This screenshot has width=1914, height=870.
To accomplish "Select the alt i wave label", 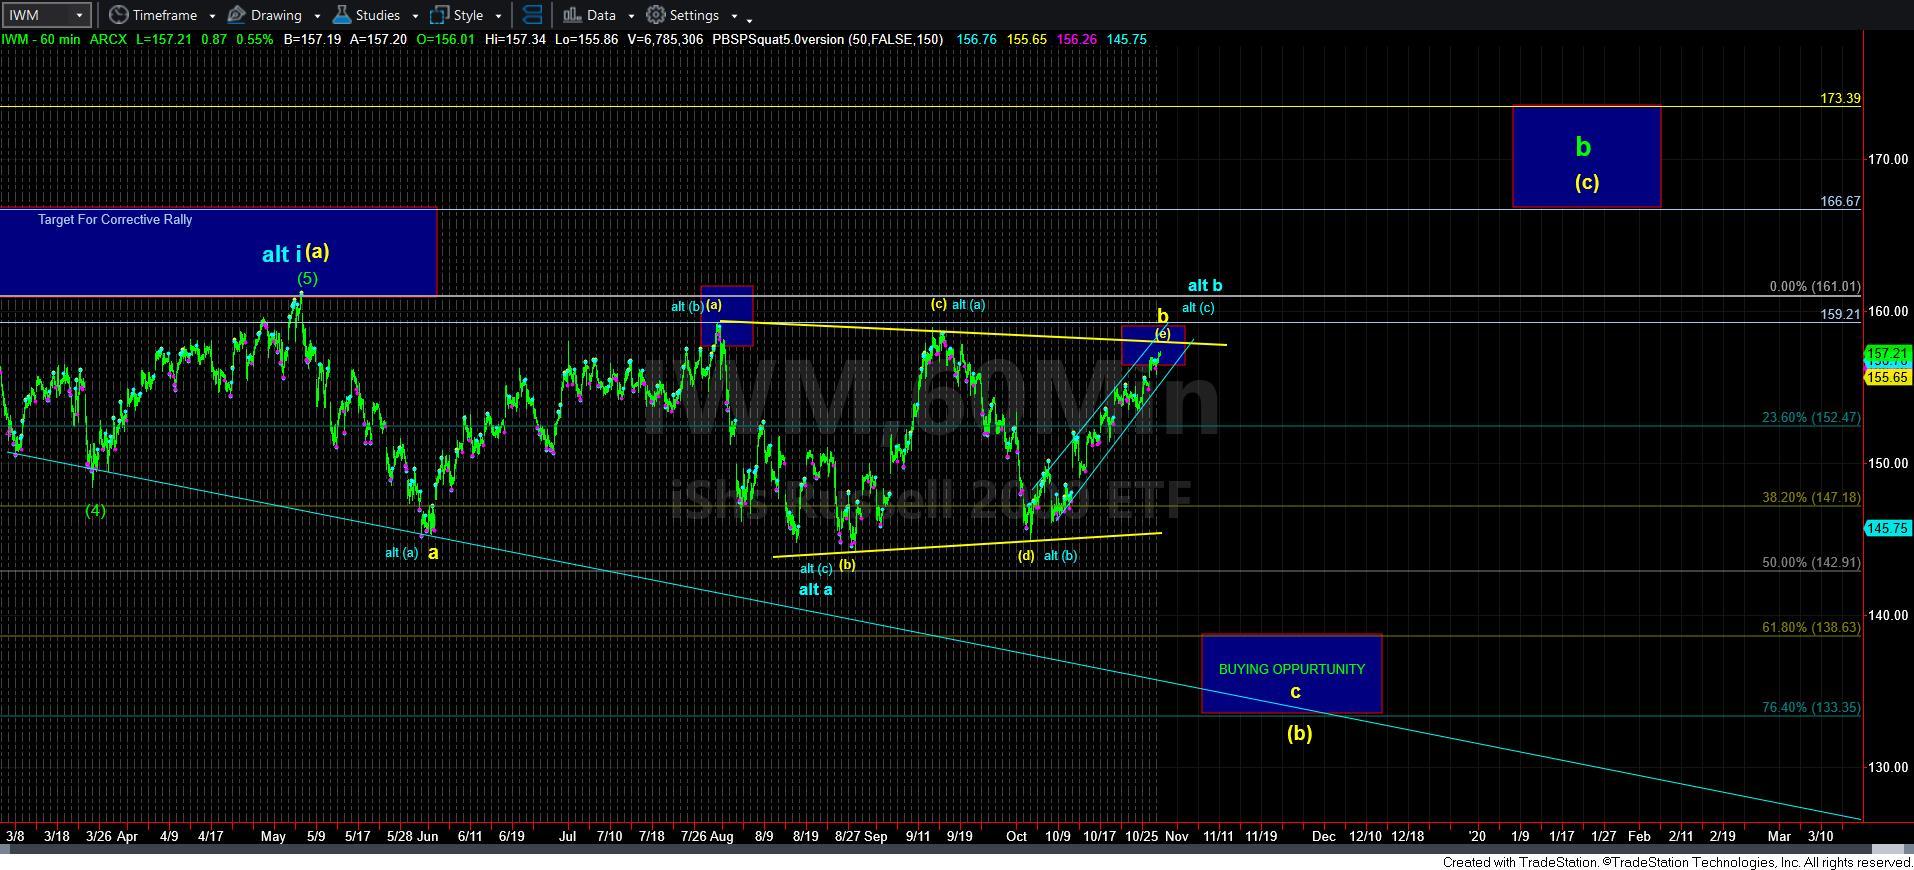I will [x=281, y=254].
